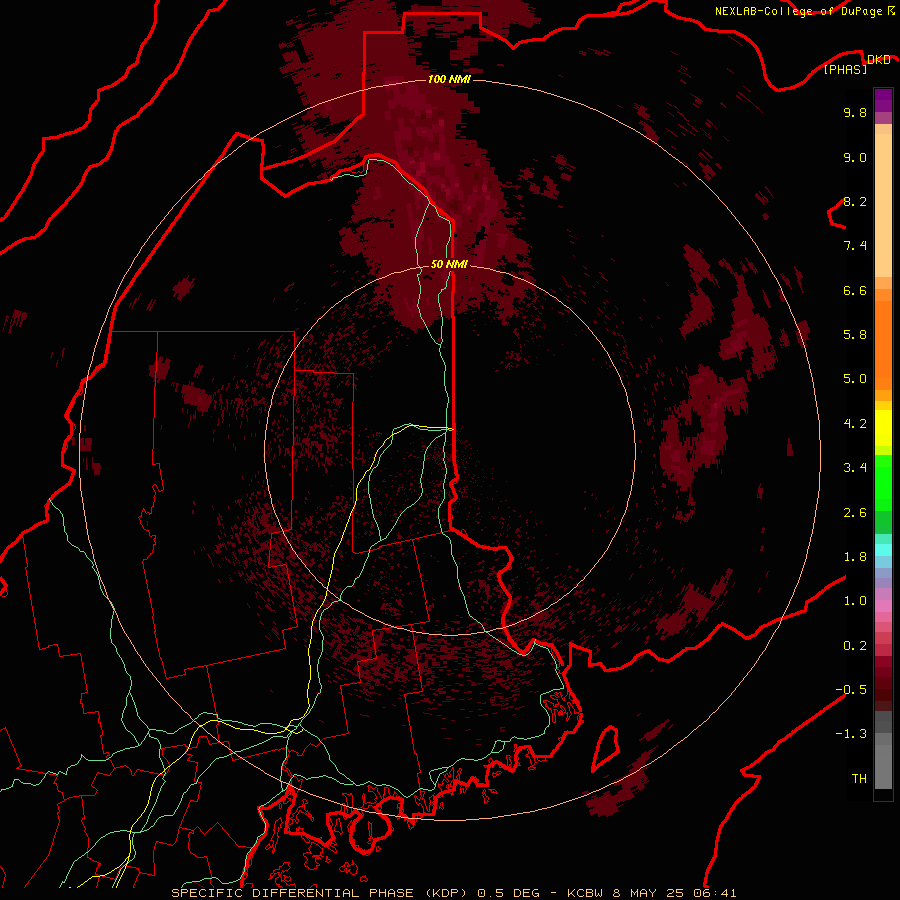Click the 2.6 legend value
Screen dimensions: 900x900
[x=855, y=513]
